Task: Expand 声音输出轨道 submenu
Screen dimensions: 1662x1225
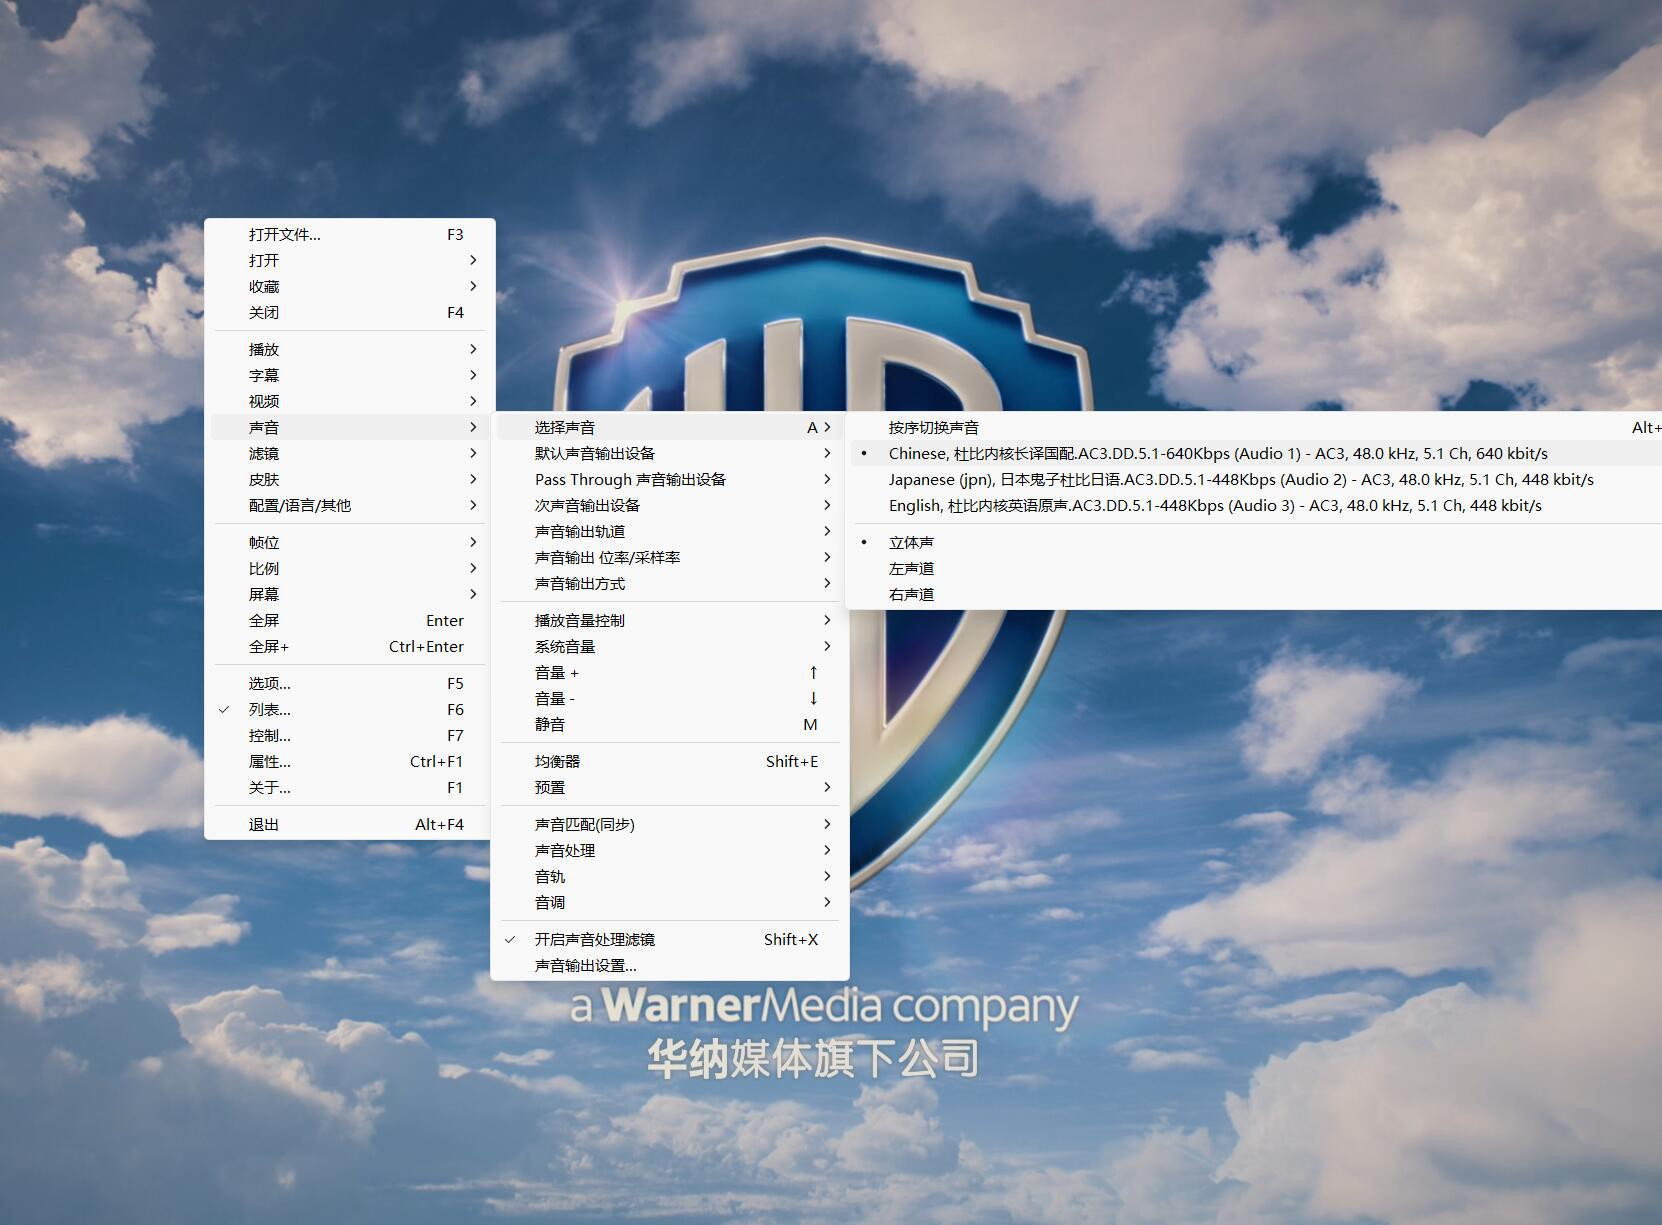Action: point(670,531)
